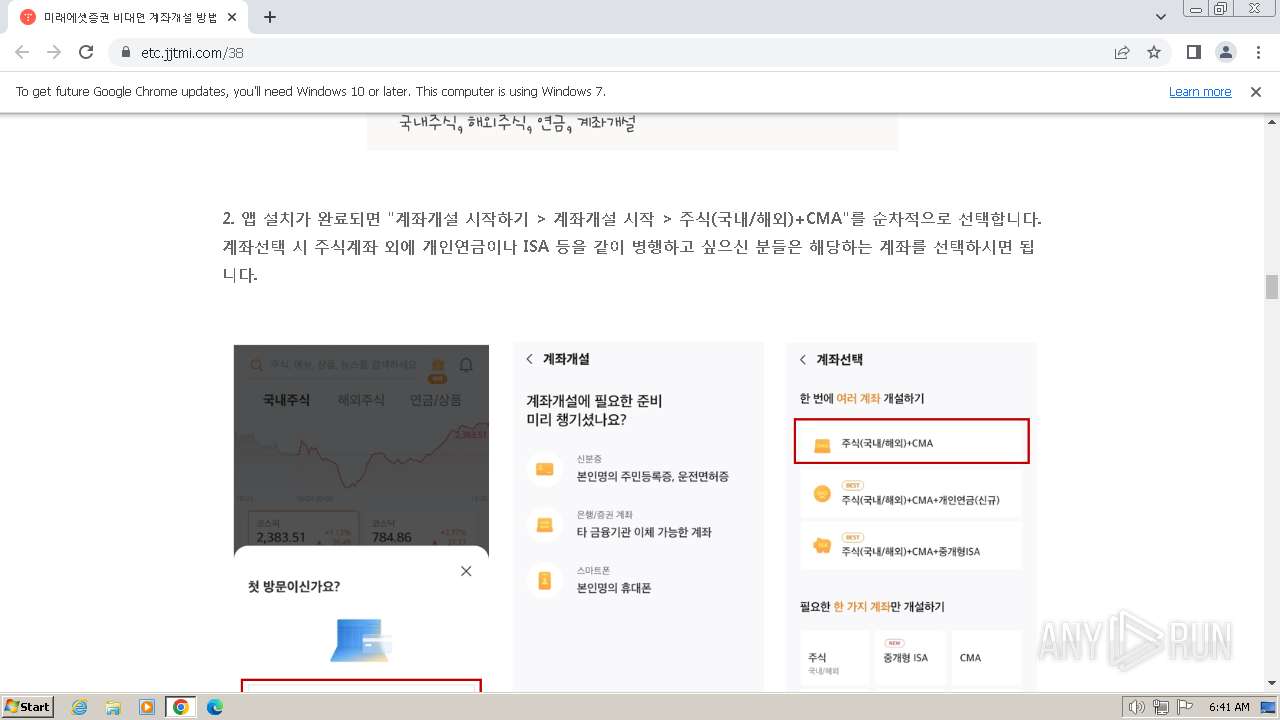The height and width of the screenshot is (720, 1280).
Task: Open the Action Center flag icon
Action: pos(1184,707)
